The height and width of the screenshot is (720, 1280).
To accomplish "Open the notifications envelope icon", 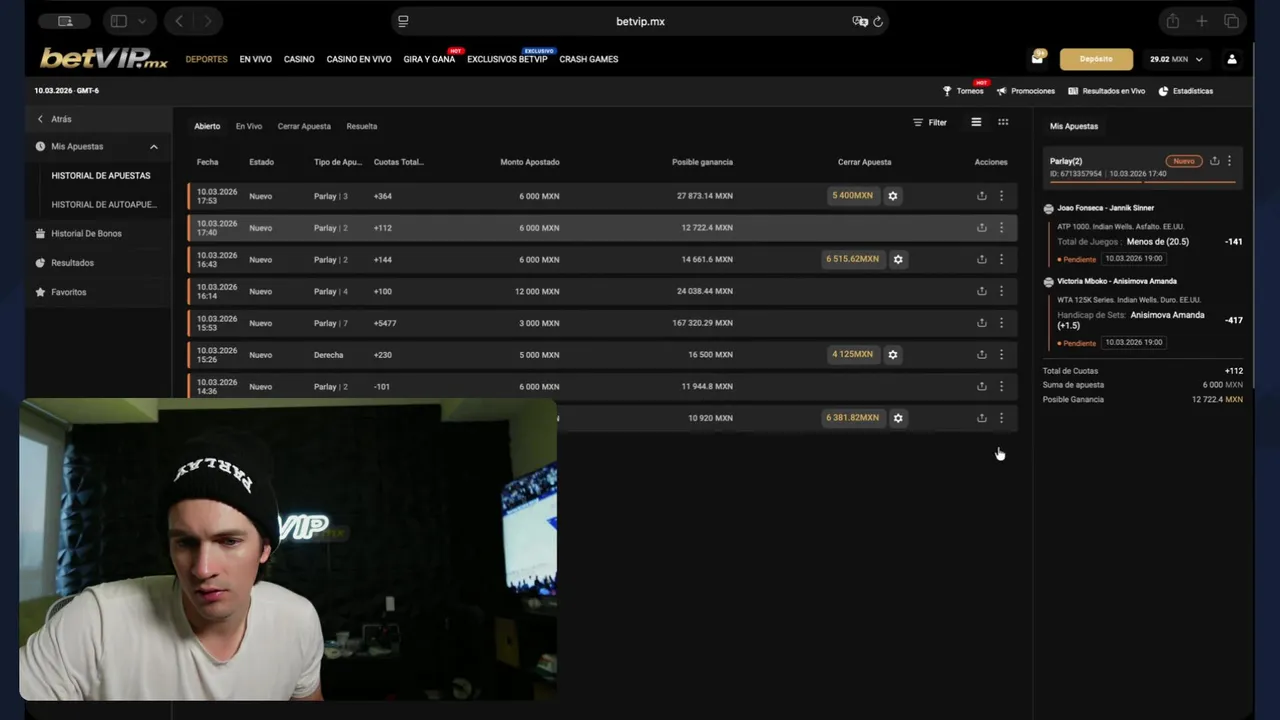I will (1038, 59).
